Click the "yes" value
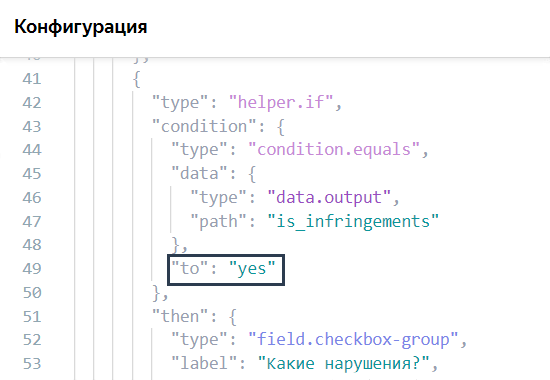The height and width of the screenshot is (380, 550). [x=252, y=269]
